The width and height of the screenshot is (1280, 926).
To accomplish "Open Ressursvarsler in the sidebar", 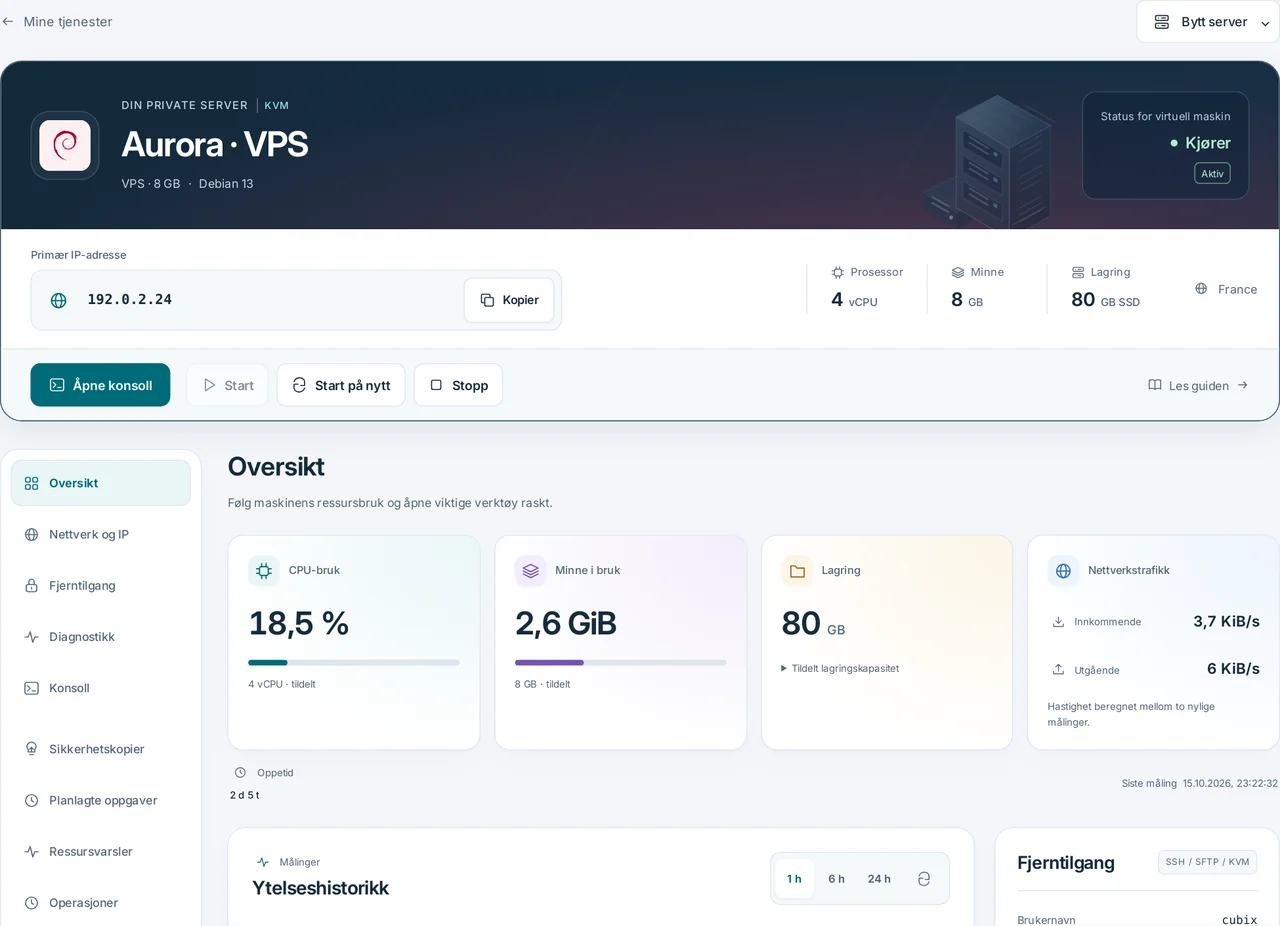I will [101, 852].
